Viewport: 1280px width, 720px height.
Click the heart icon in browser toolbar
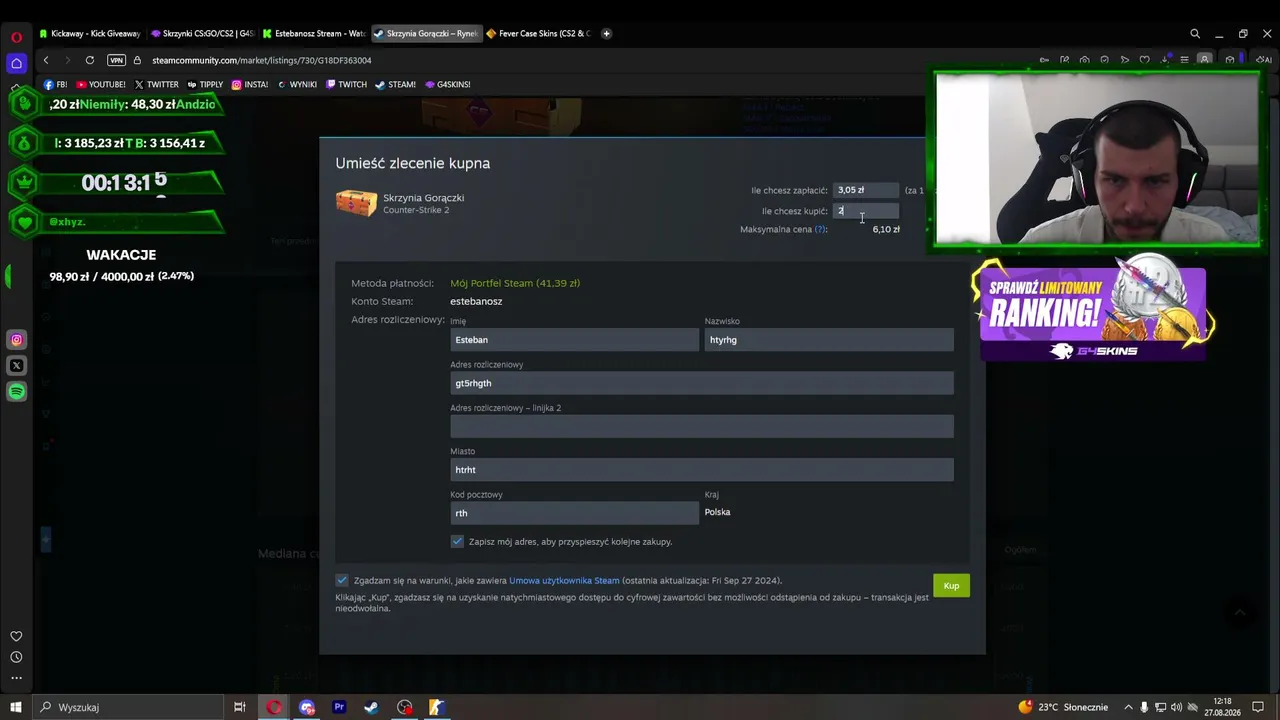click(x=1144, y=60)
